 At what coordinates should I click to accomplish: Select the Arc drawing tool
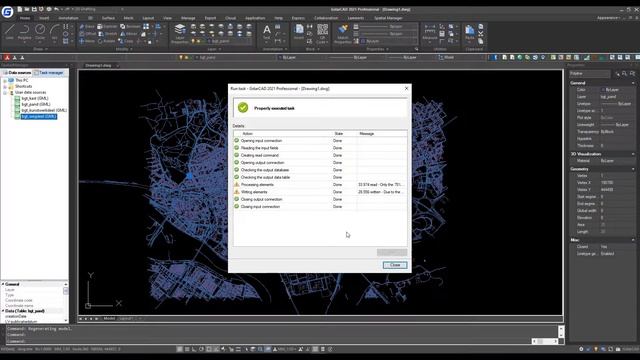(55, 32)
